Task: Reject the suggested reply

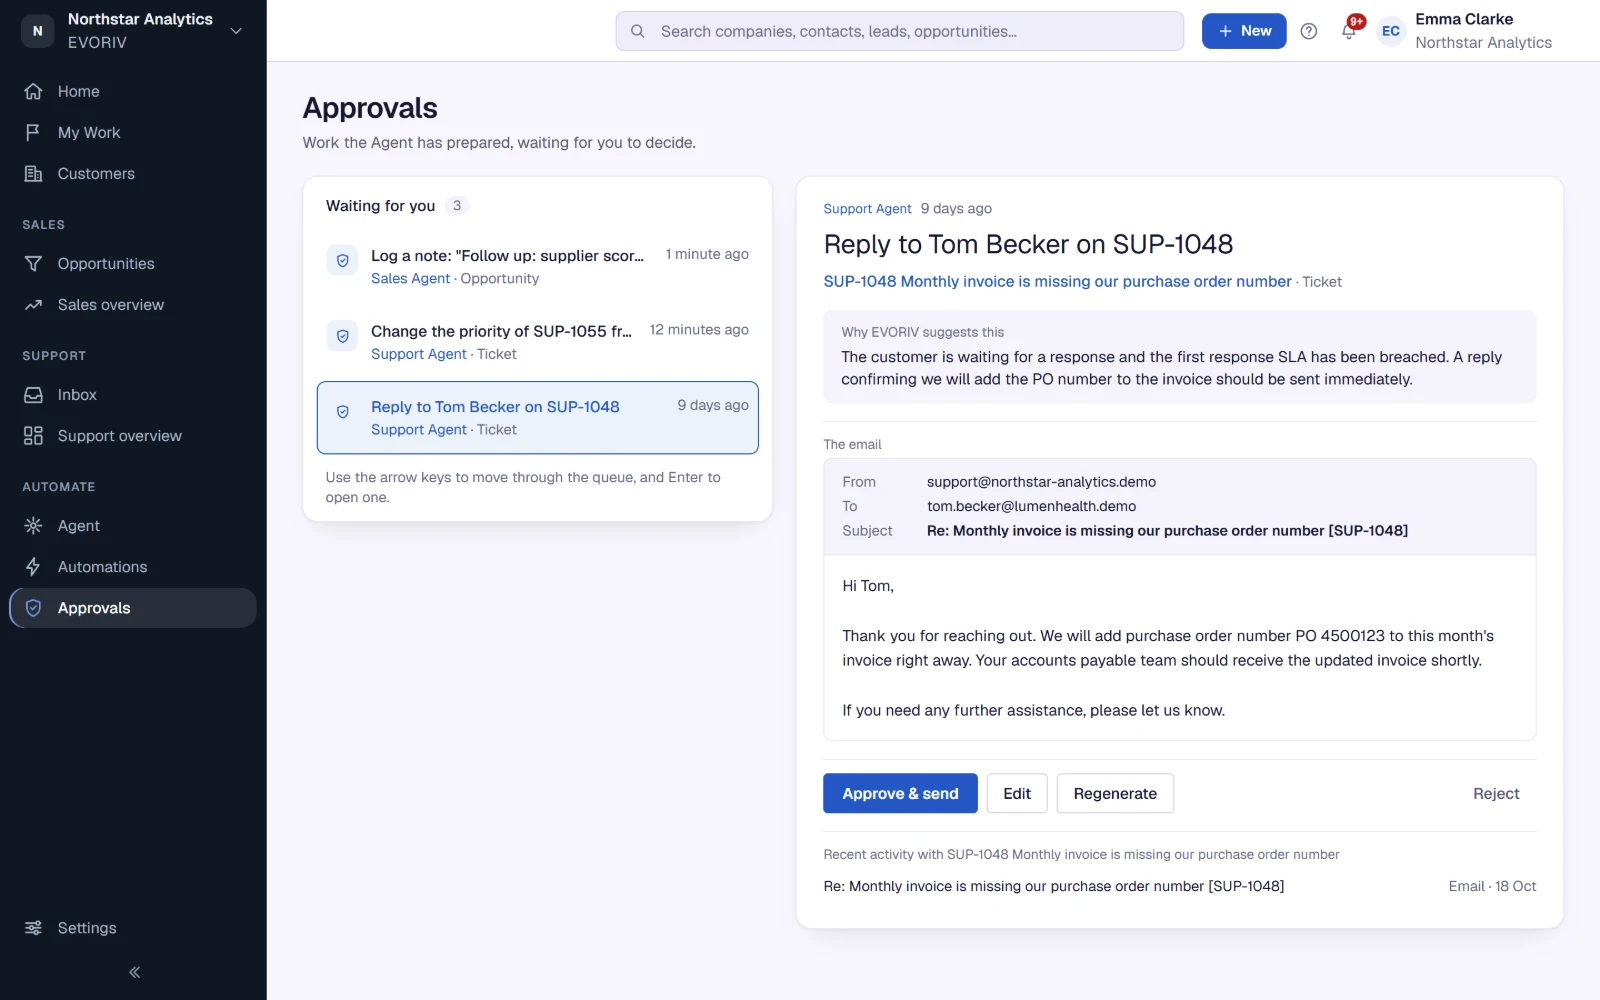Action: coord(1495,793)
